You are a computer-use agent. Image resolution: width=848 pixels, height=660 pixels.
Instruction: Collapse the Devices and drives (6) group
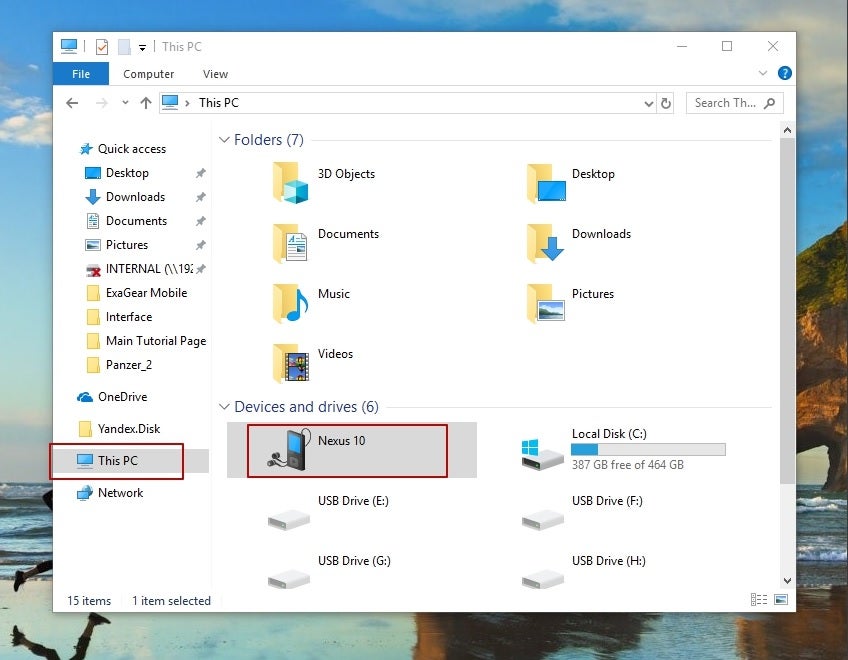pos(224,406)
